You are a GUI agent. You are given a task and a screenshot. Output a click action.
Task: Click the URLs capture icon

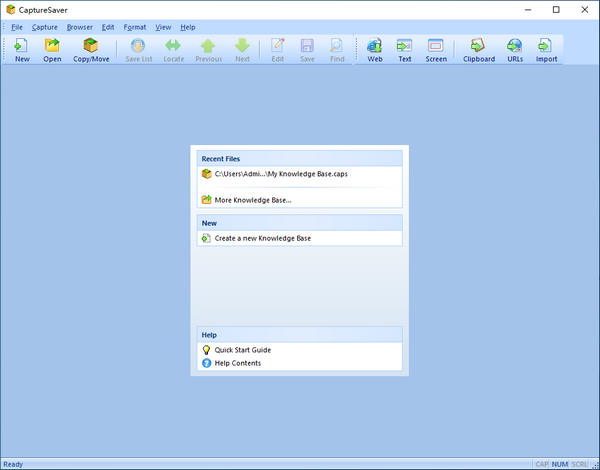point(515,49)
